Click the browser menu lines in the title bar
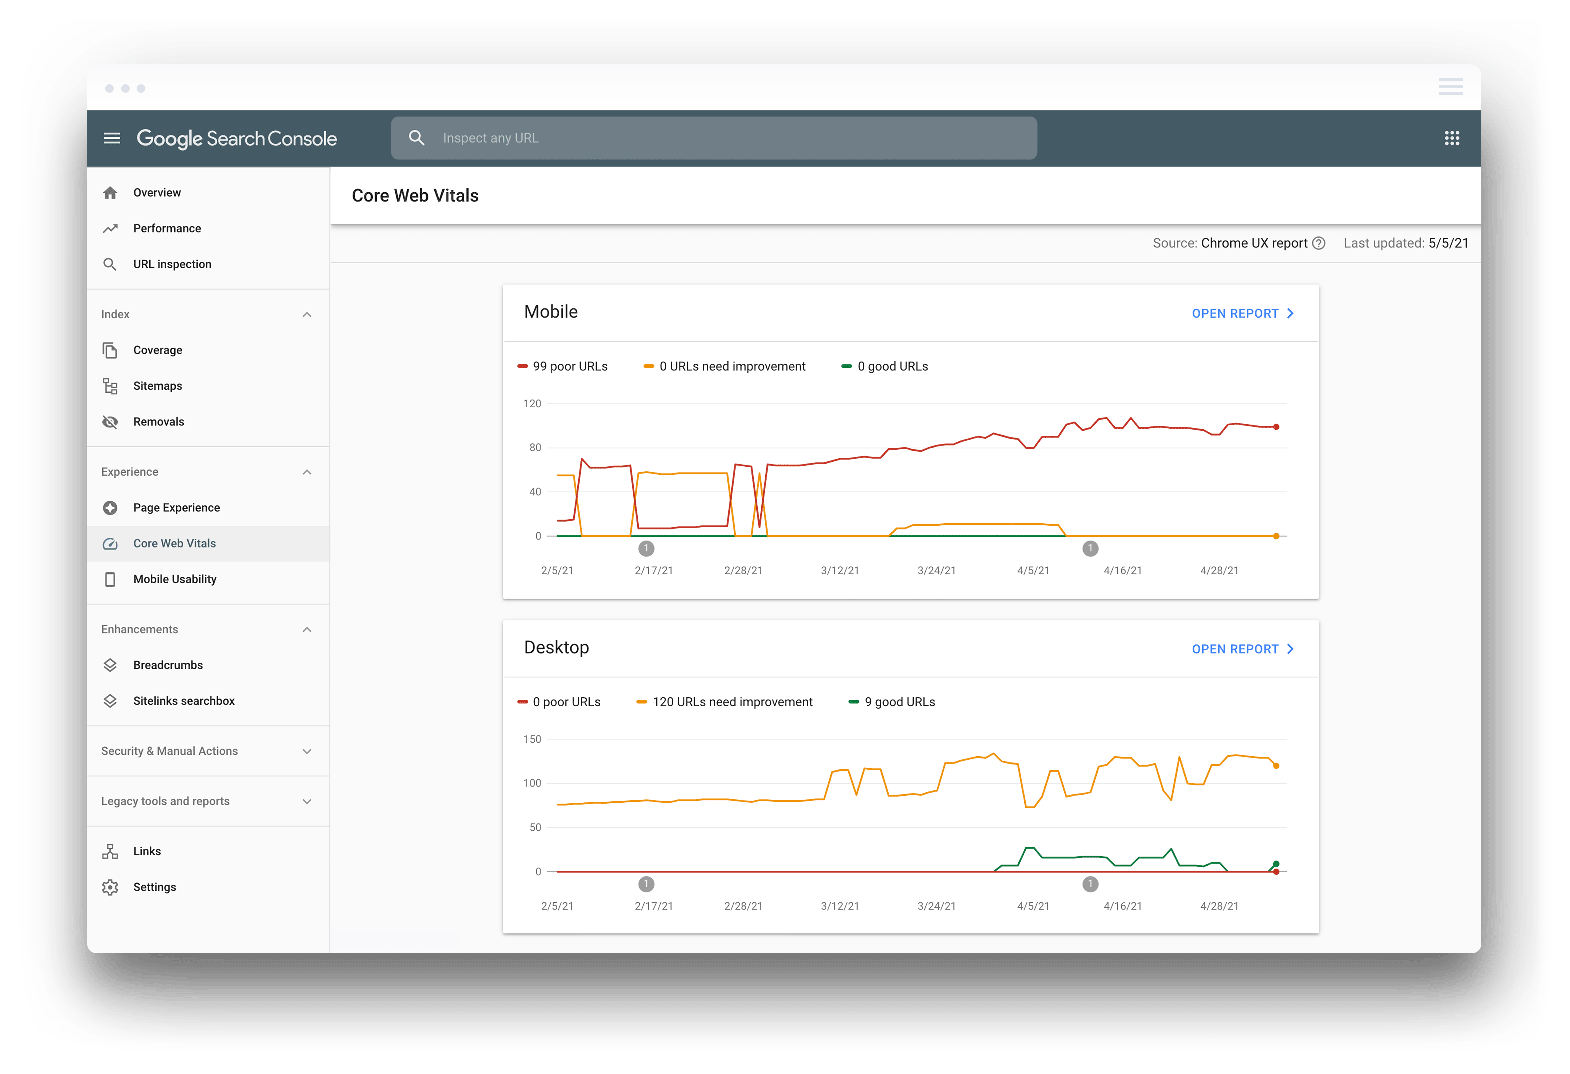Screen dimensions: 1570x1074 [1451, 87]
